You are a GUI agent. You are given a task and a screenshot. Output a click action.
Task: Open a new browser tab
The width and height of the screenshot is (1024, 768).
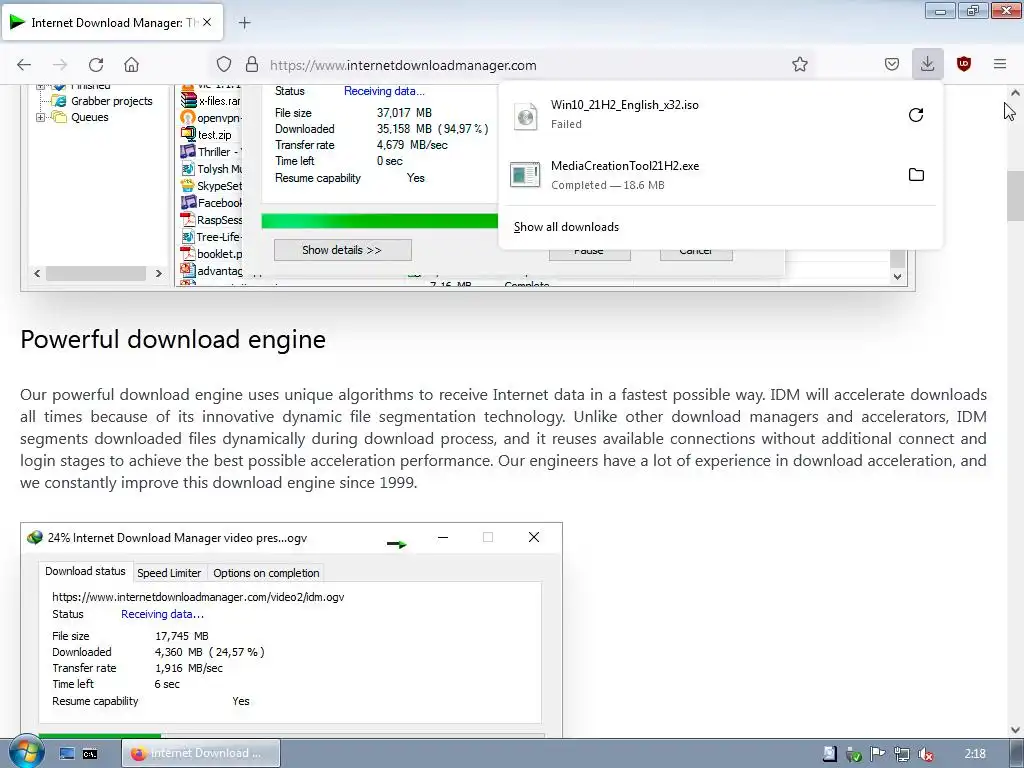[244, 23]
